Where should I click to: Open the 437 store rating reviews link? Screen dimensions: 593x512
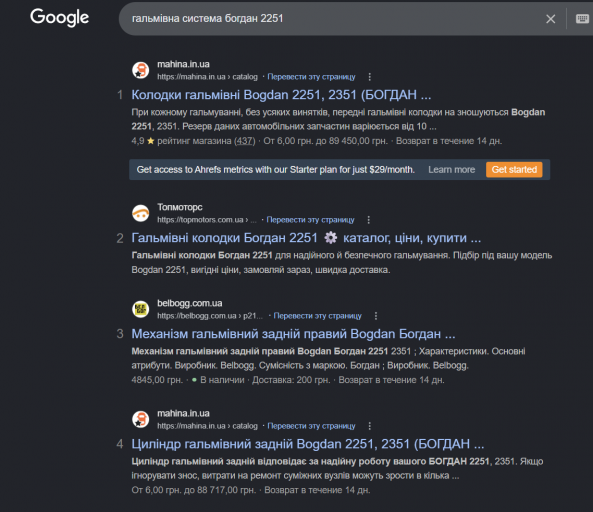245,141
